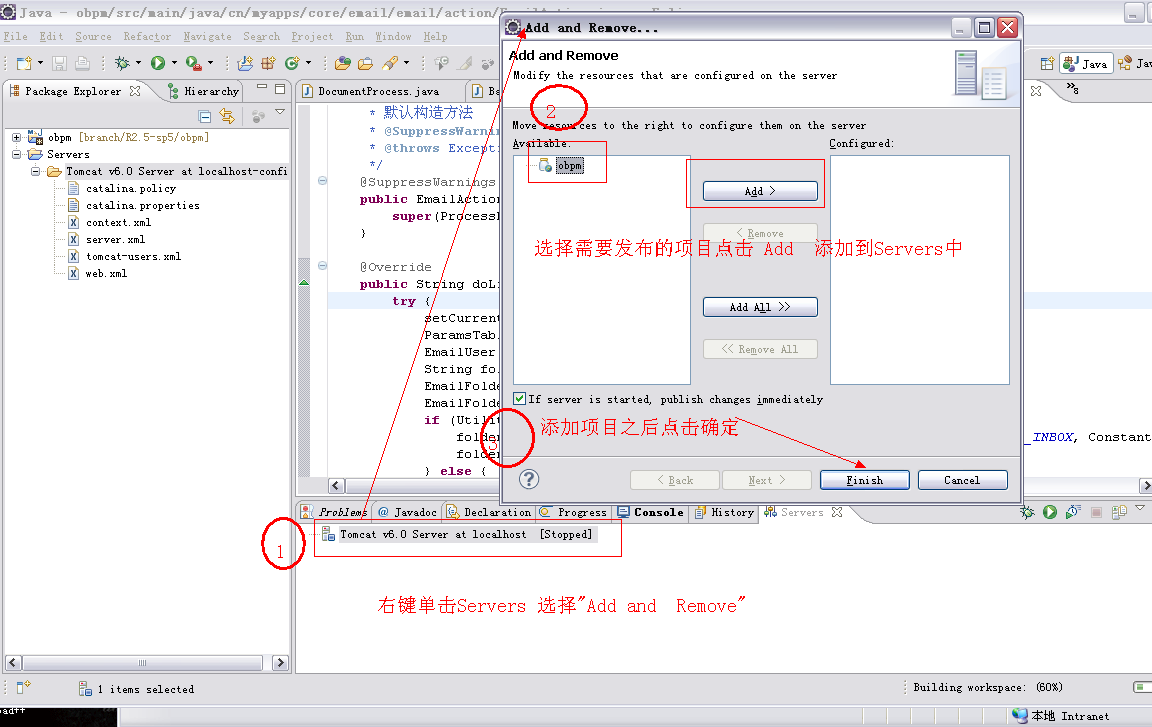Viewport: 1152px width, 727px height.
Task: Select tomcat-users.xml in Package Explorer
Action: click(x=133, y=256)
